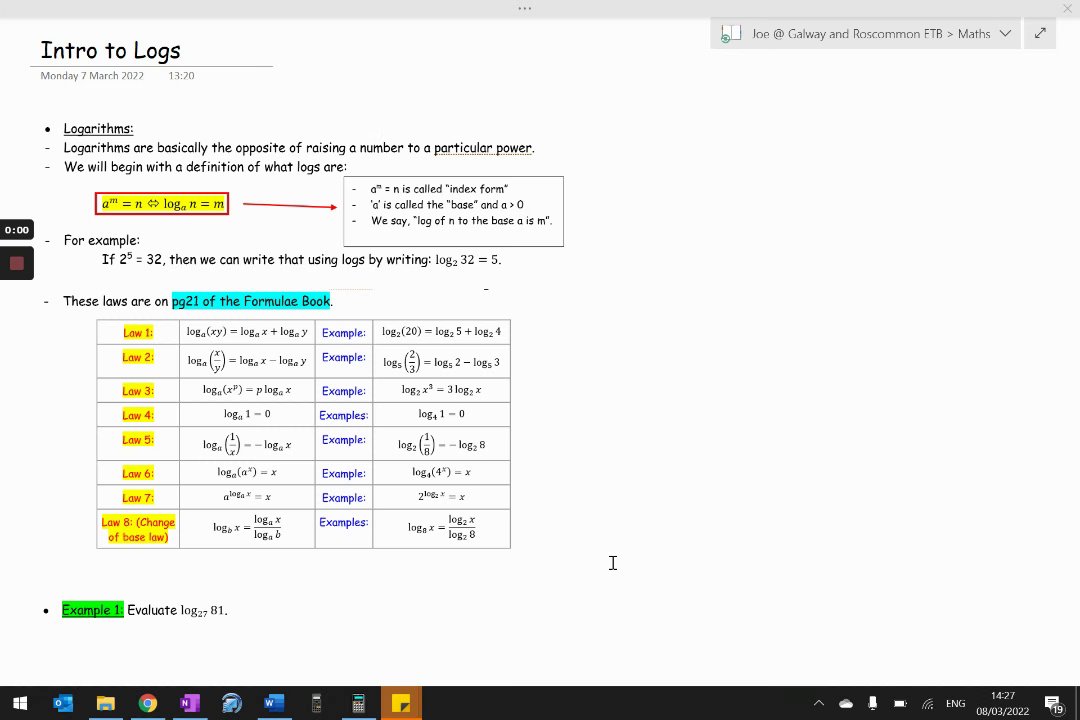Click the 0:00 recording timer

click(17, 229)
